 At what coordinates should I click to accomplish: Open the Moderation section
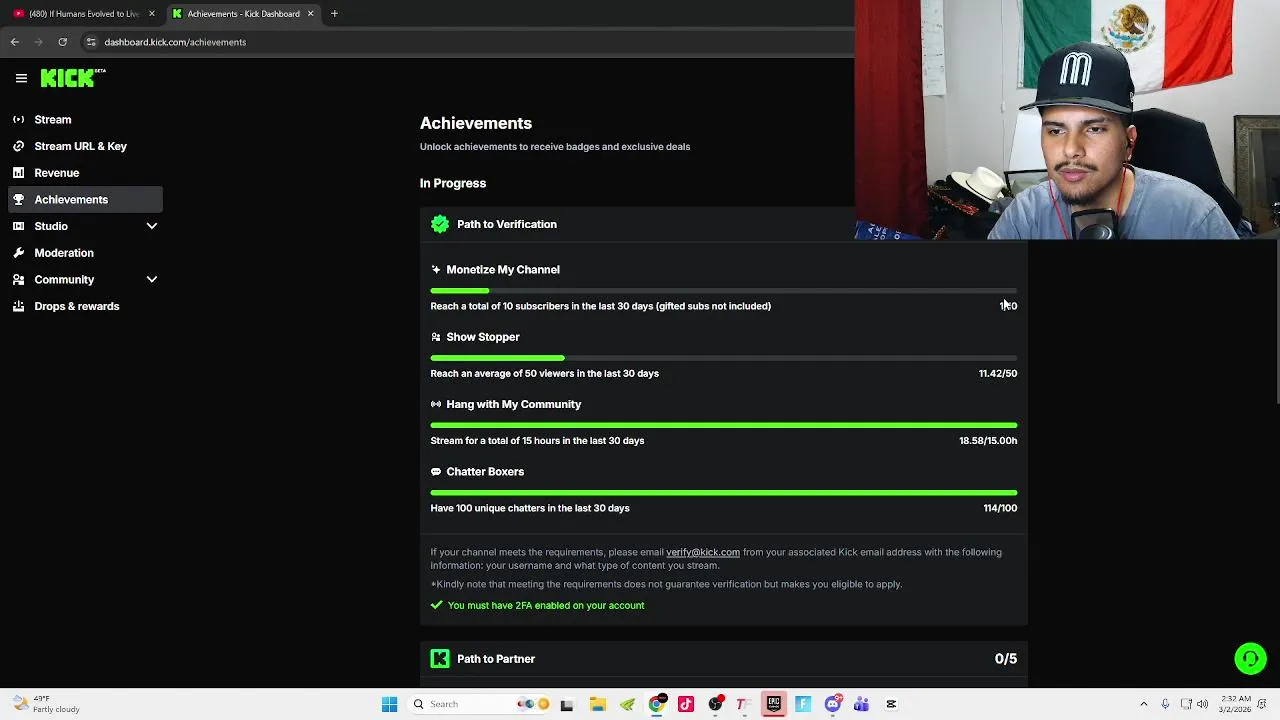point(85,253)
